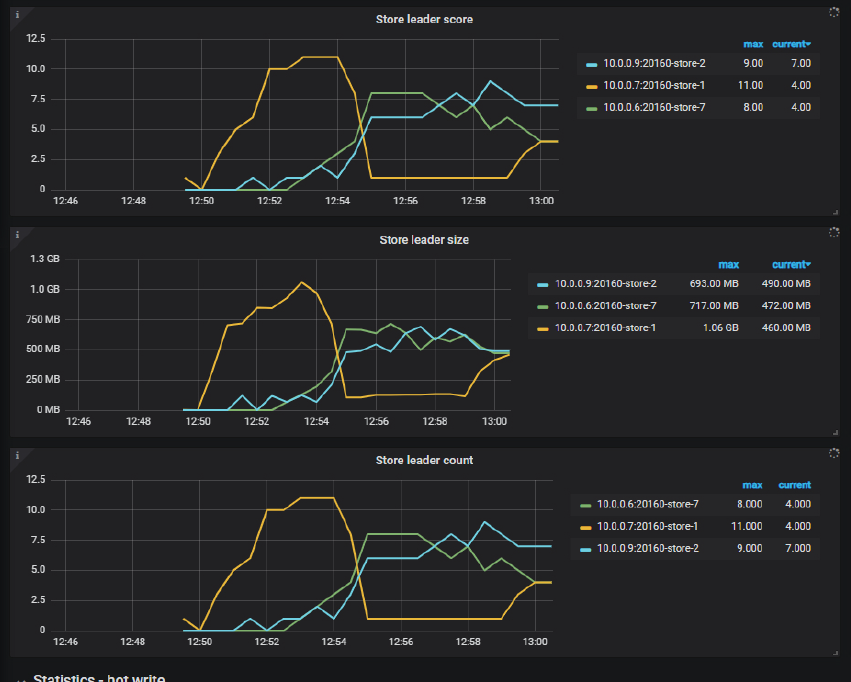Toggle store-2 series in Store leader count legend
The height and width of the screenshot is (682, 851).
pyautogui.click(x=647, y=549)
